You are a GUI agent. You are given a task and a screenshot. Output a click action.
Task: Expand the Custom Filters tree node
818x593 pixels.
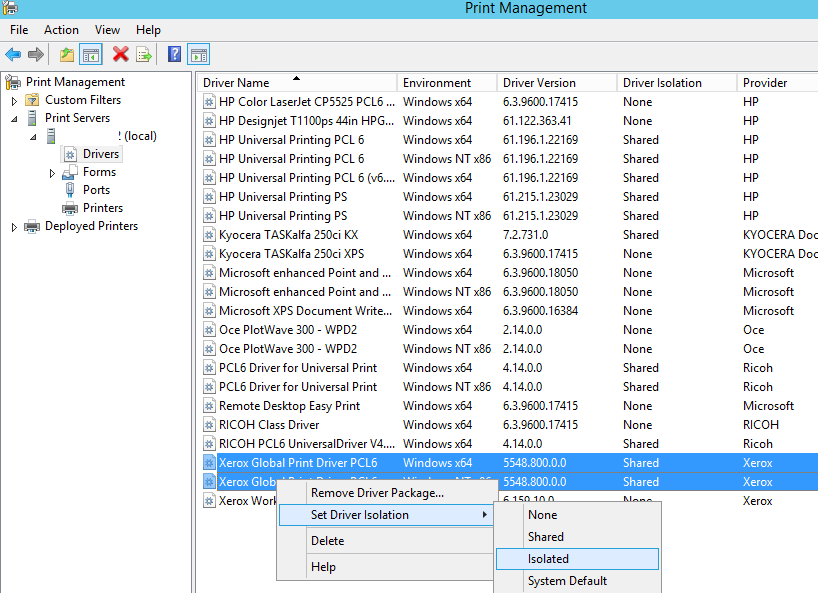pyautogui.click(x=15, y=101)
